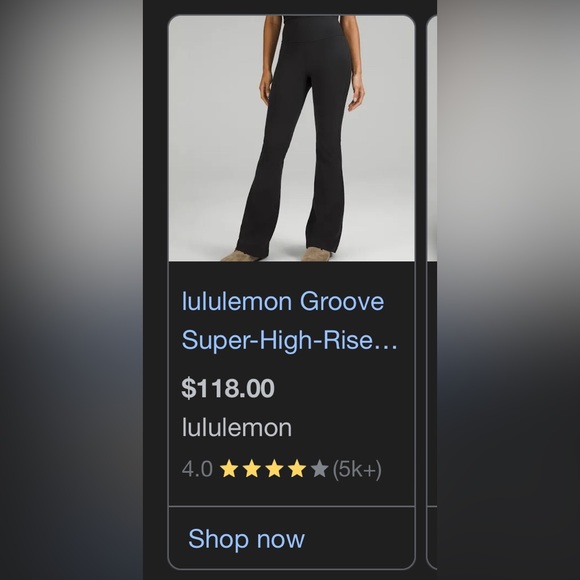Open the (5k+) reviews count

(x=357, y=469)
